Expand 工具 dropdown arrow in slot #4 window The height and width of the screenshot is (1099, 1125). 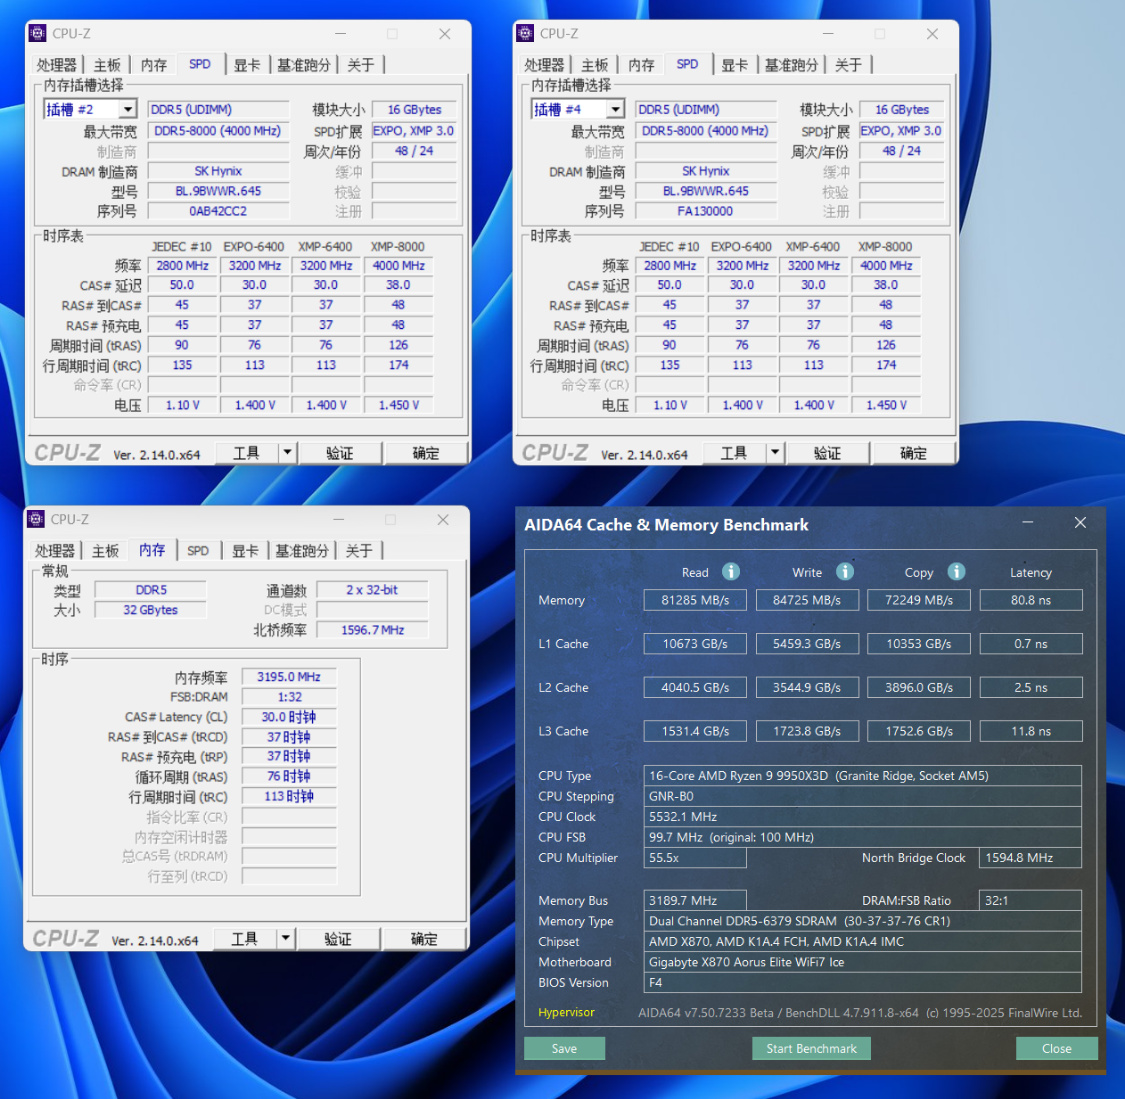point(775,453)
